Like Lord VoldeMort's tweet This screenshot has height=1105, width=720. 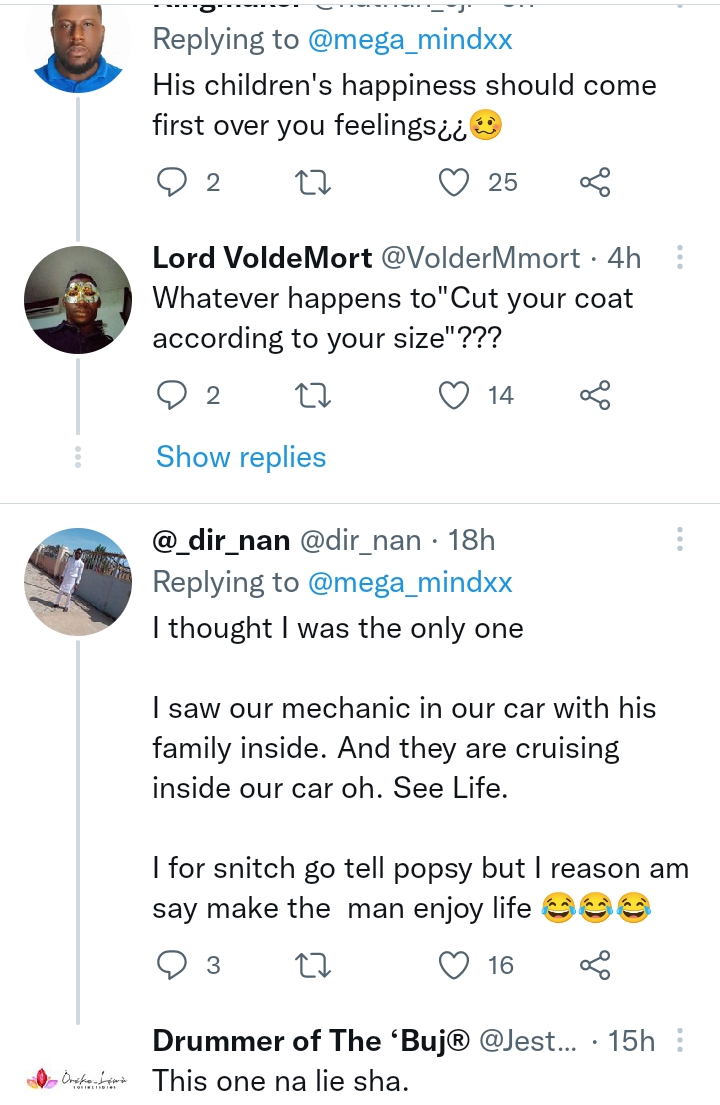455,396
